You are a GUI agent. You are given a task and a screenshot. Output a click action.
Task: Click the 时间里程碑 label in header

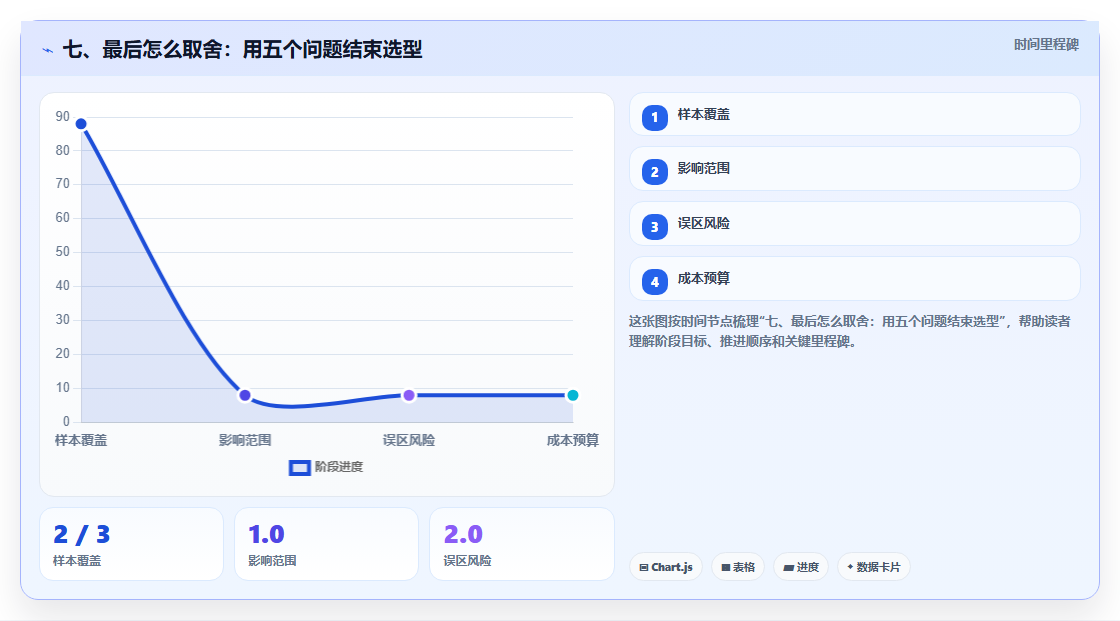[1046, 45]
